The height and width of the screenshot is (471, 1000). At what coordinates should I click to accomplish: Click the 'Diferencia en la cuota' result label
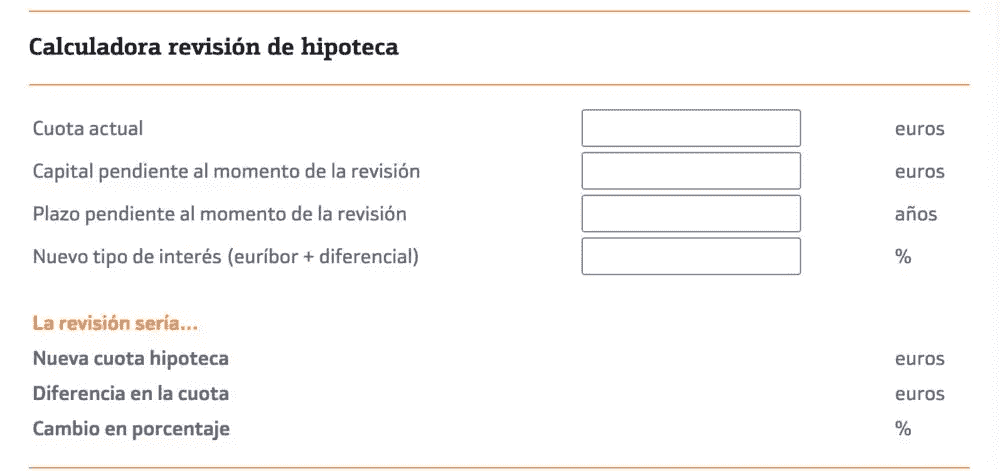pos(131,394)
